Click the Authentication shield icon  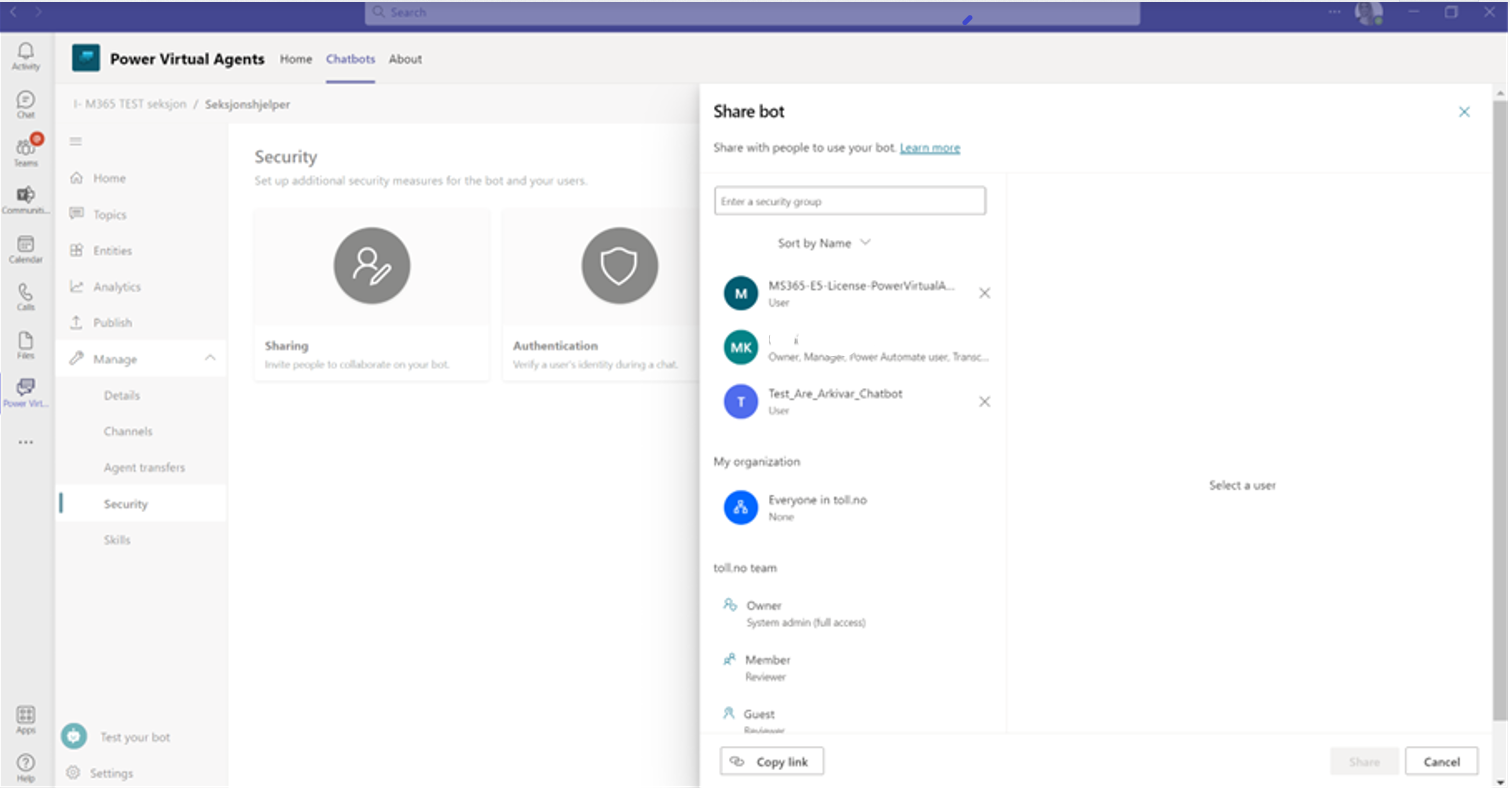pyautogui.click(x=620, y=266)
